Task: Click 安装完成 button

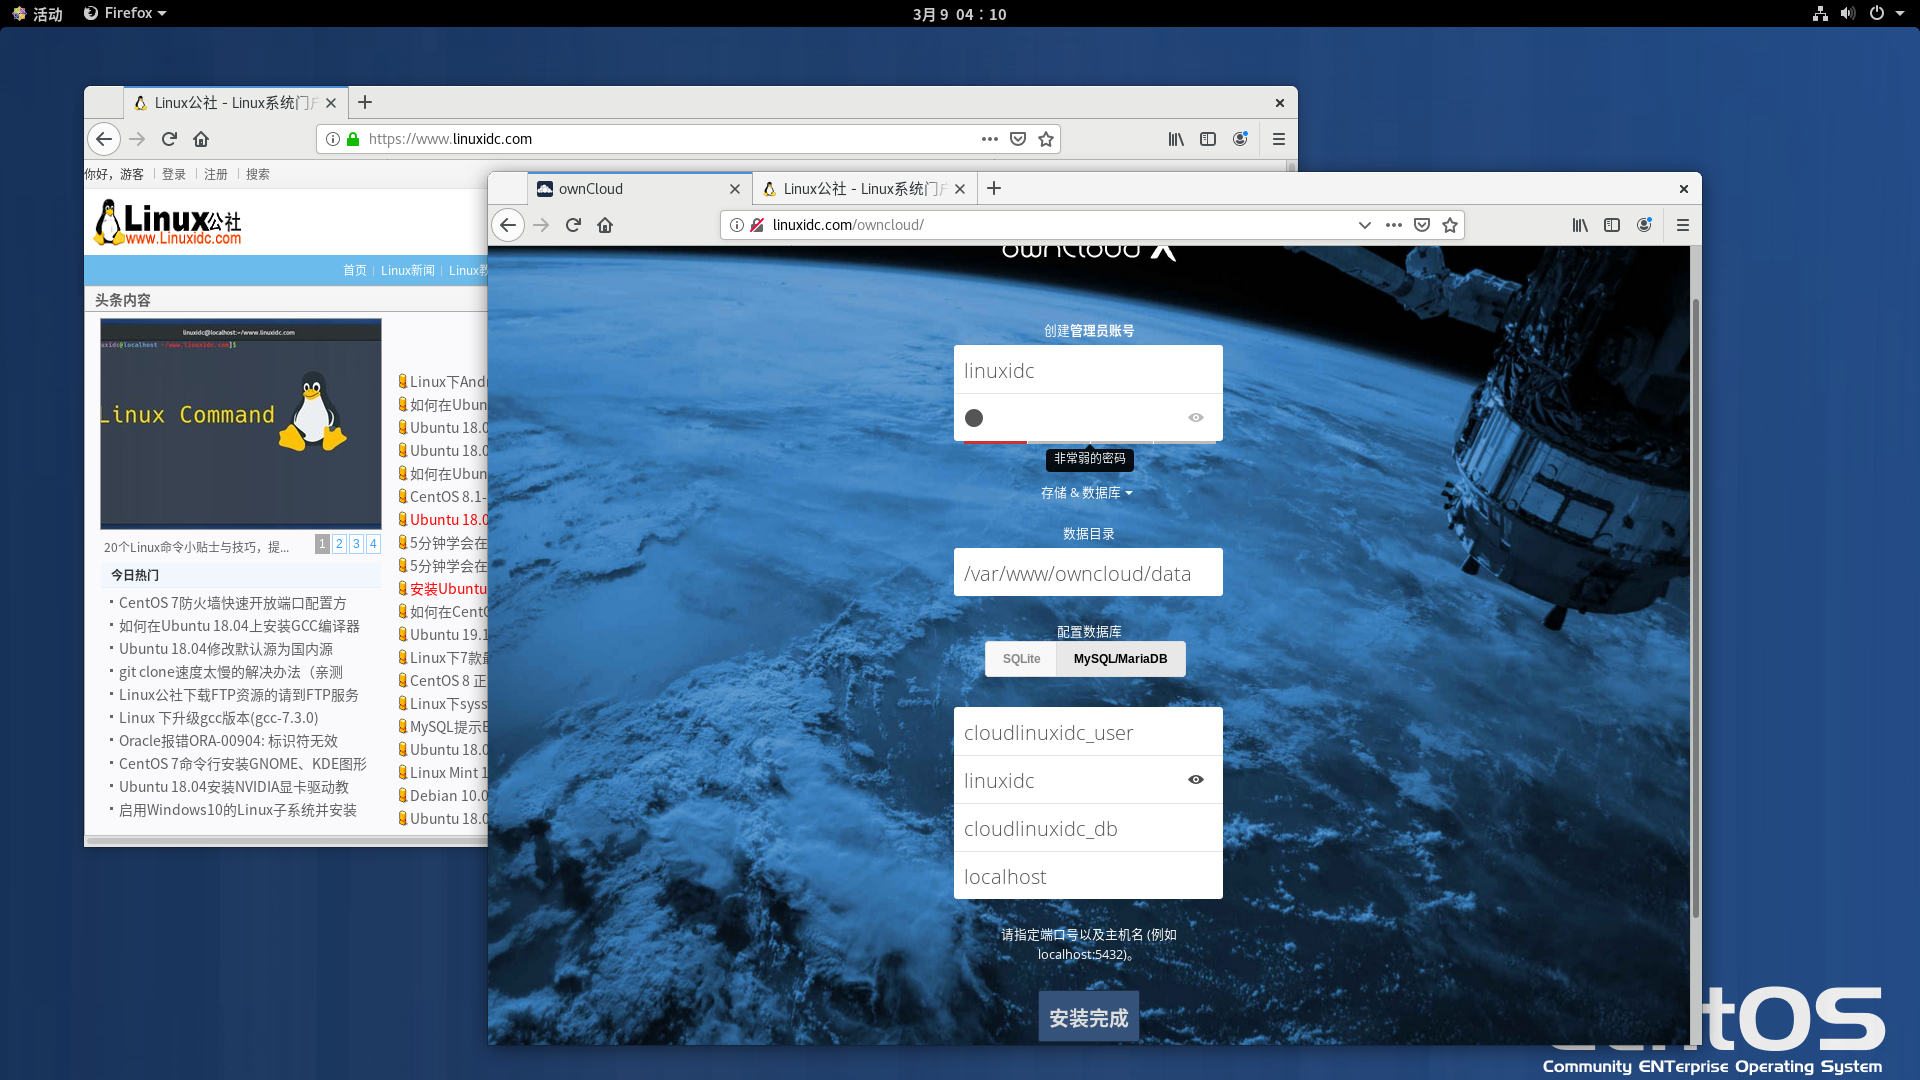Action: click(x=1089, y=1018)
